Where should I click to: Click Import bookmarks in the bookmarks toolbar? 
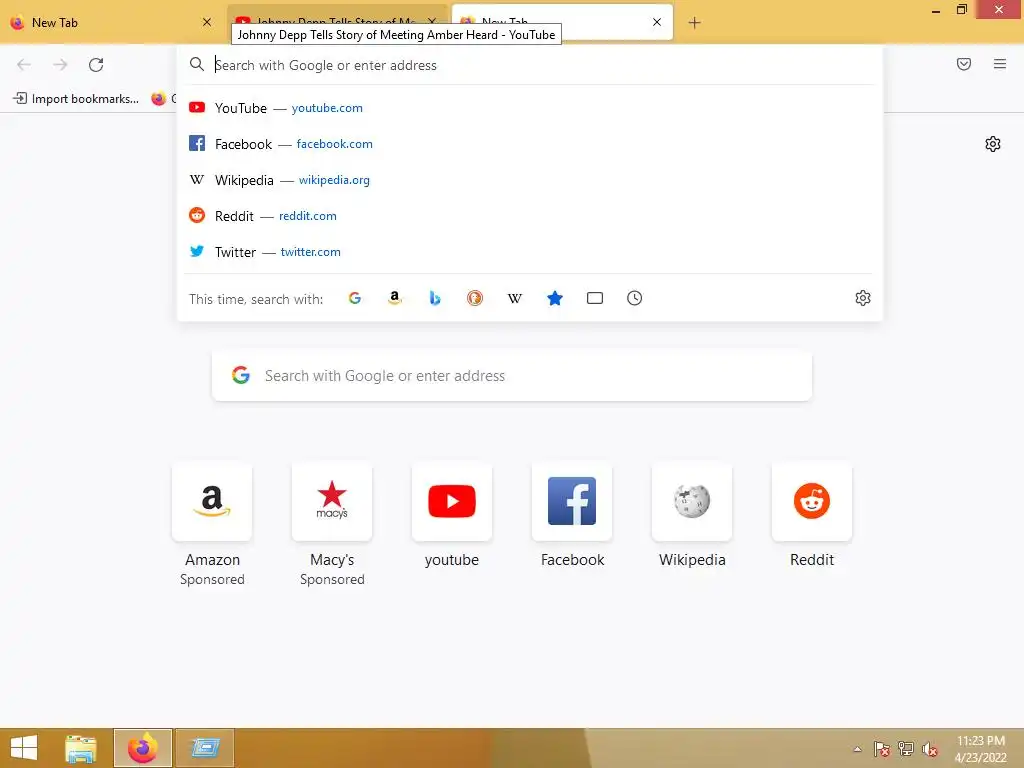coord(76,99)
